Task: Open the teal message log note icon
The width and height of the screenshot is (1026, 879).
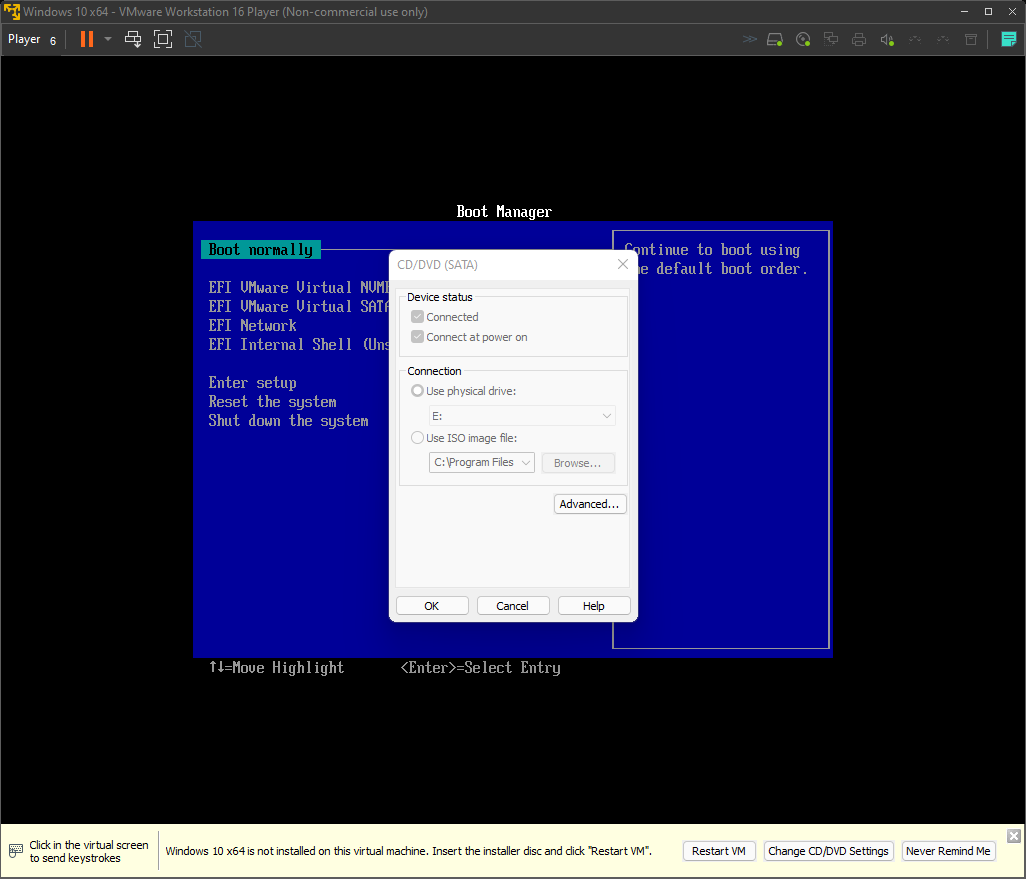Action: tap(1008, 39)
